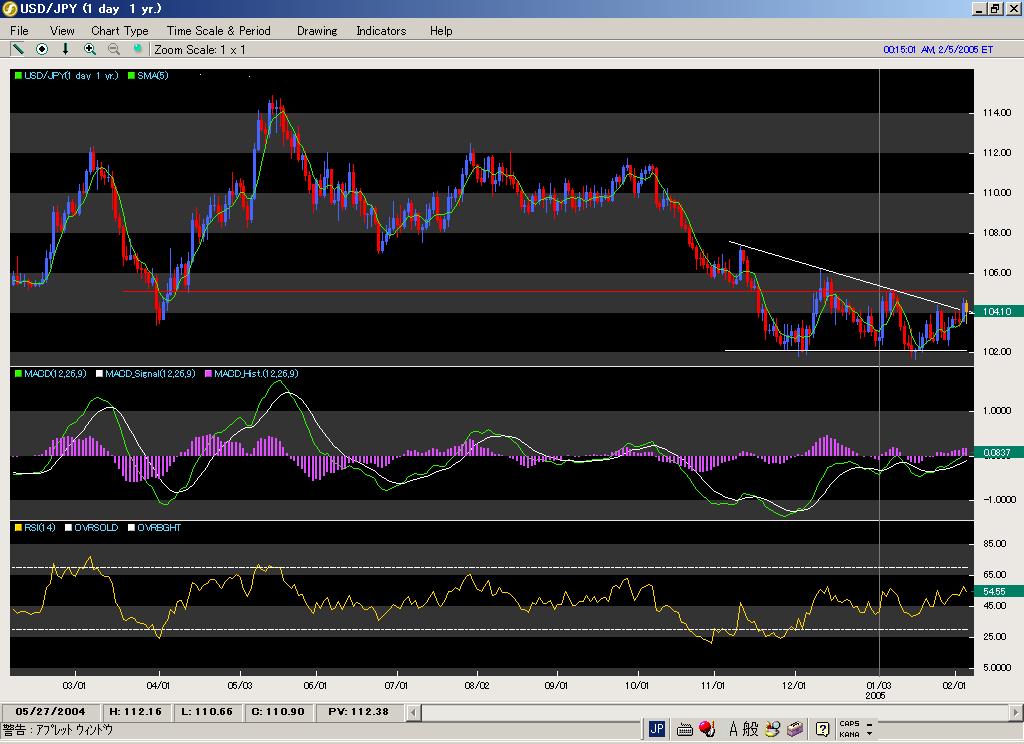The image size is (1024, 744).
Task: Select the down arrow marker tool
Action: click(65, 49)
